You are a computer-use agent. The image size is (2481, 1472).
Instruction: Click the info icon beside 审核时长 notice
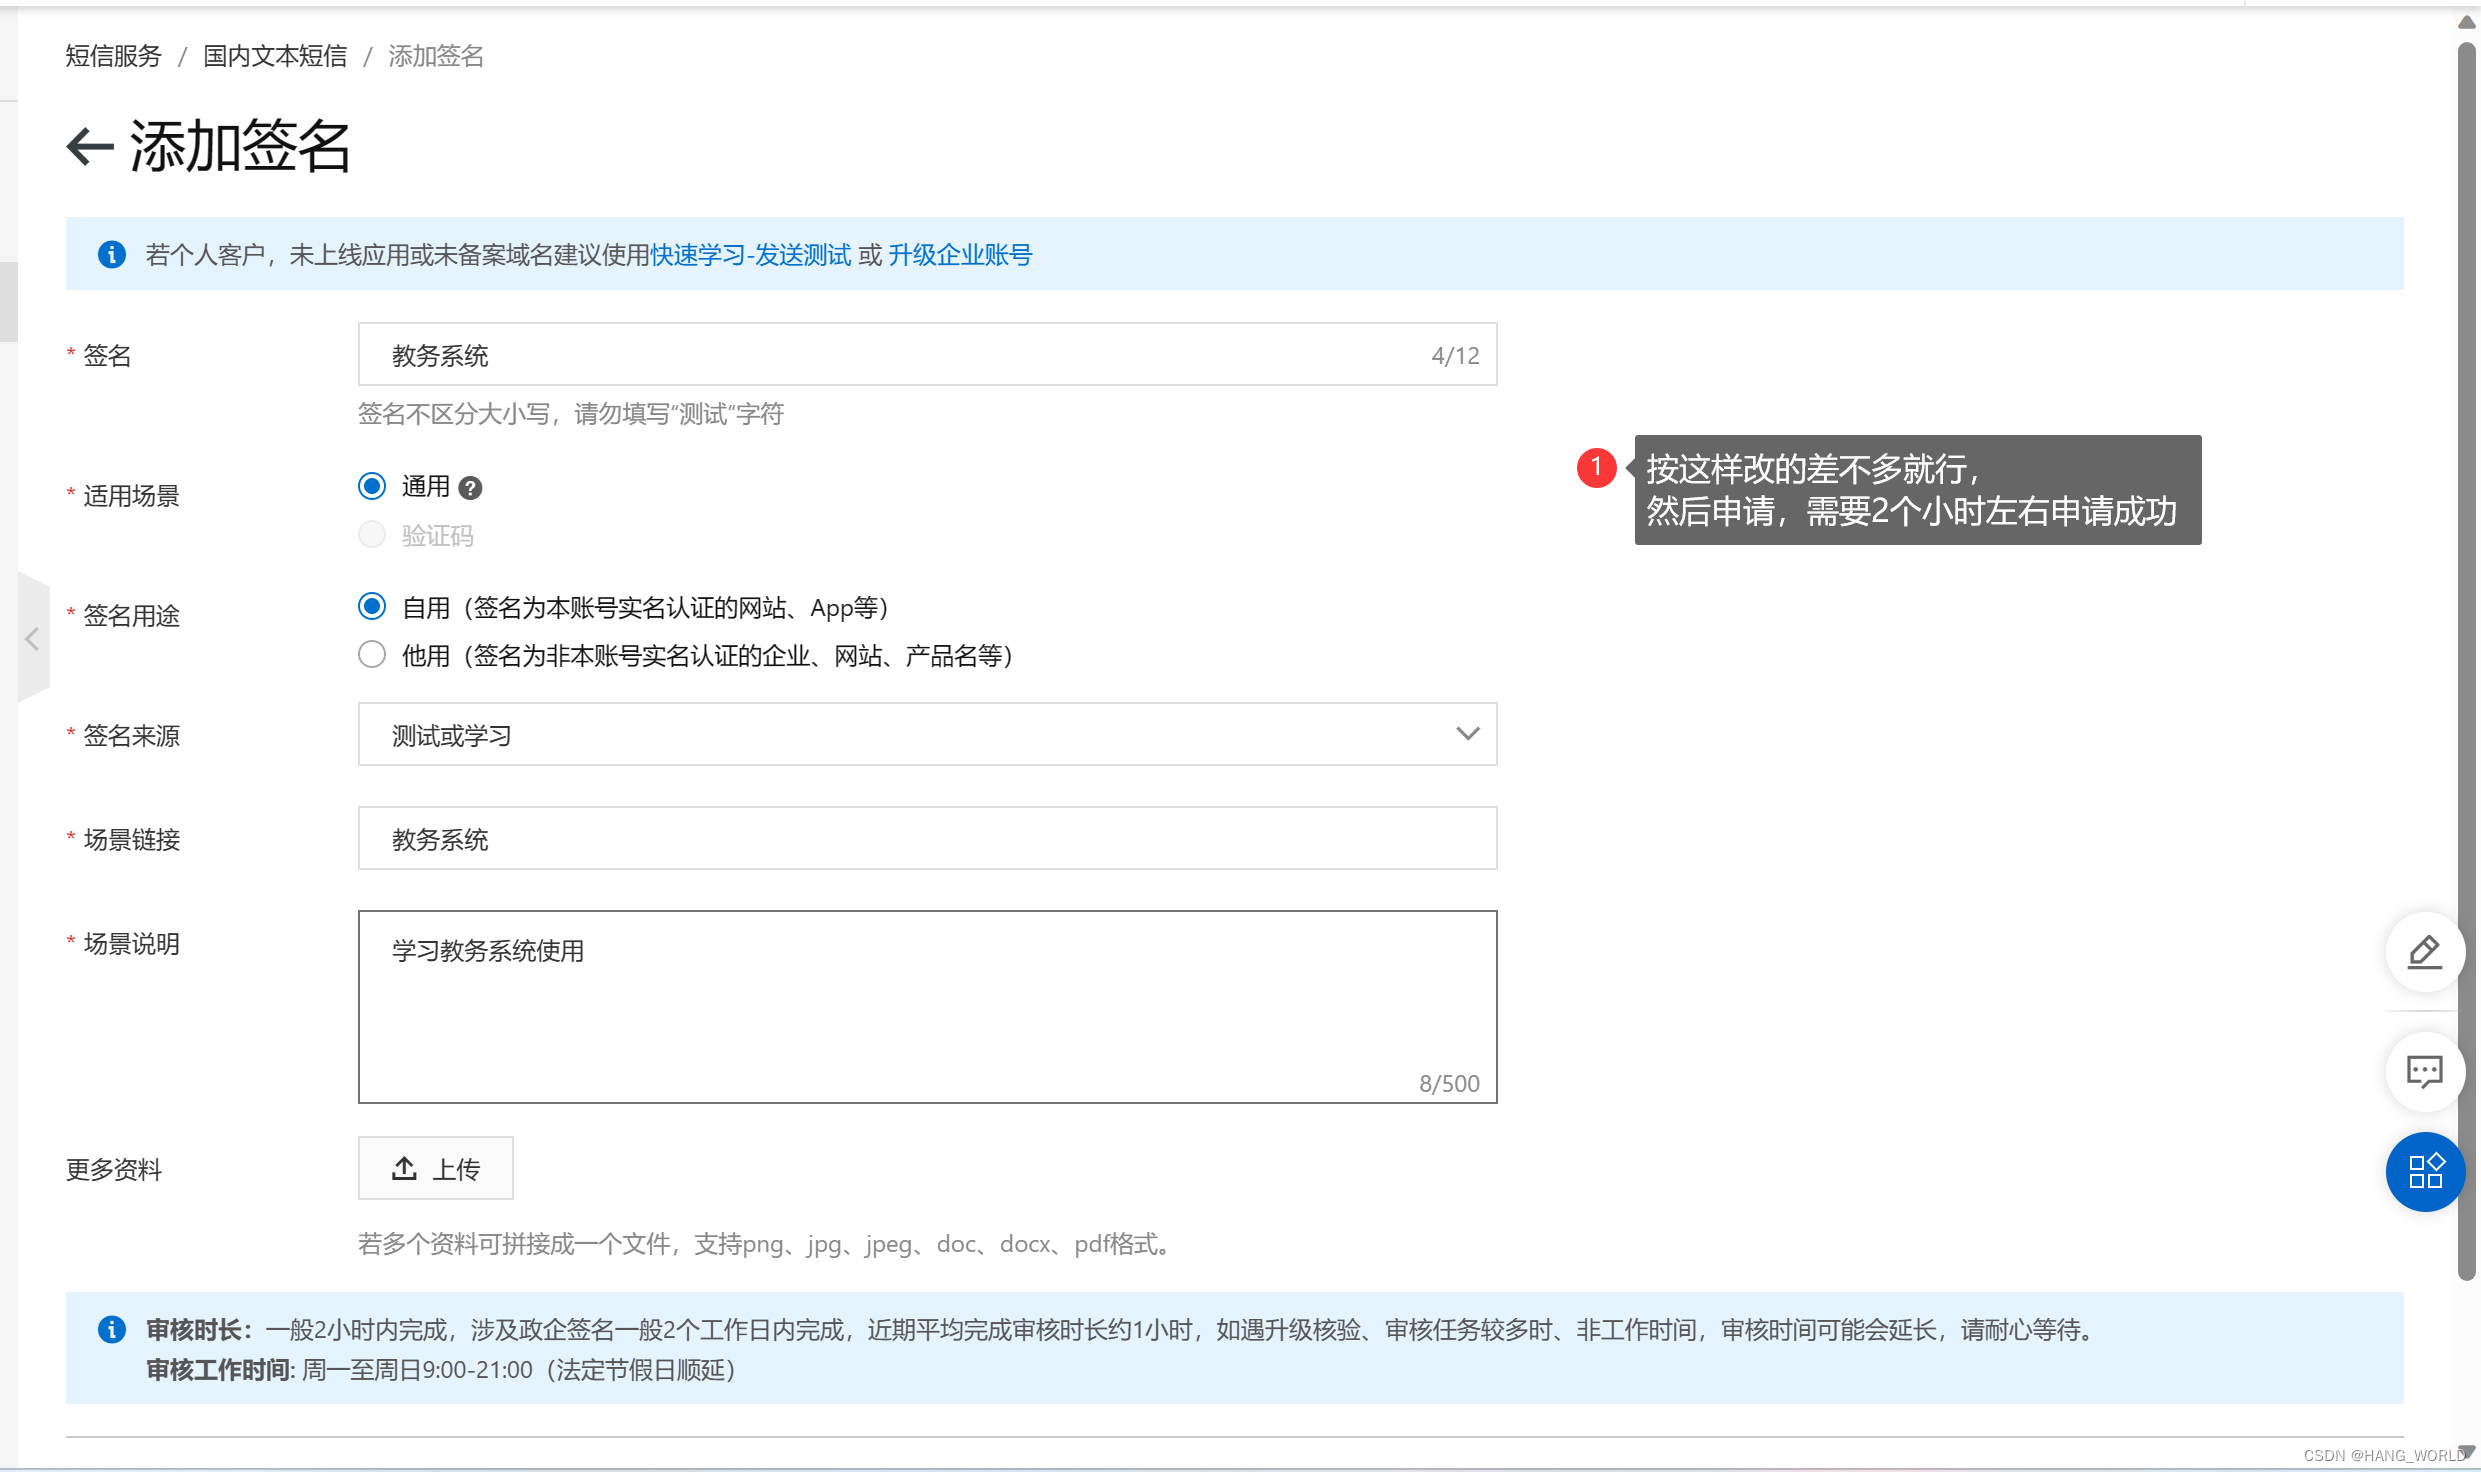[x=112, y=1329]
